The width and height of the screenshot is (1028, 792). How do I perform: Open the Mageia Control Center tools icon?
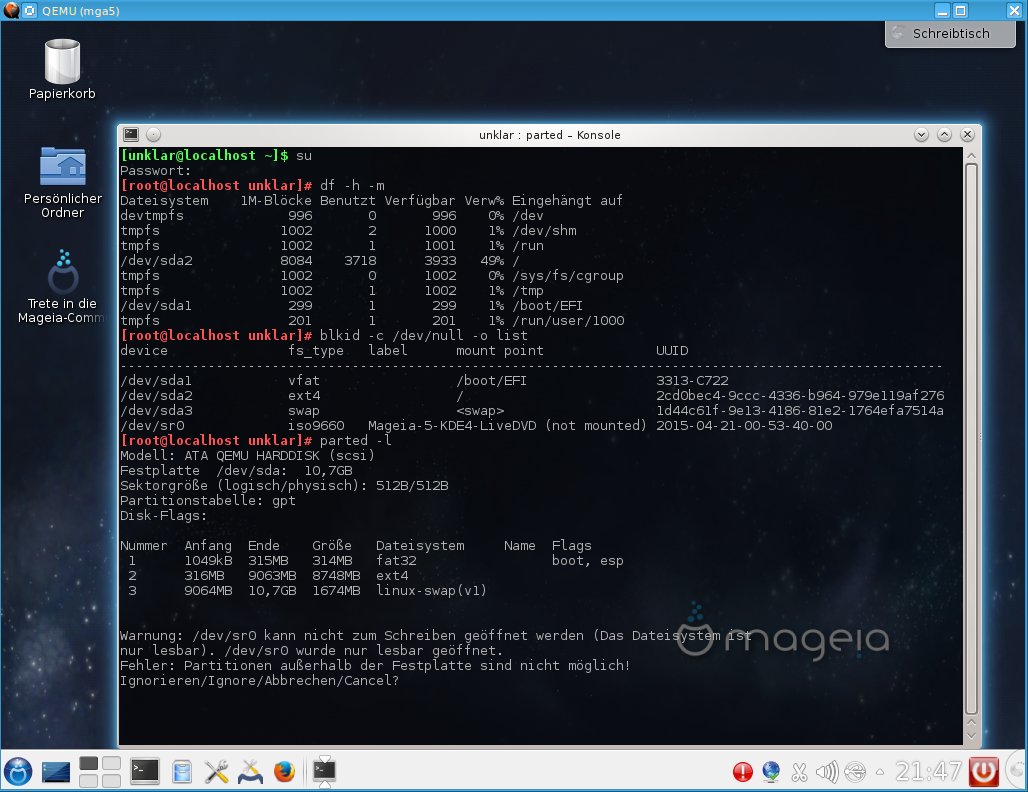pyautogui.click(x=216, y=771)
